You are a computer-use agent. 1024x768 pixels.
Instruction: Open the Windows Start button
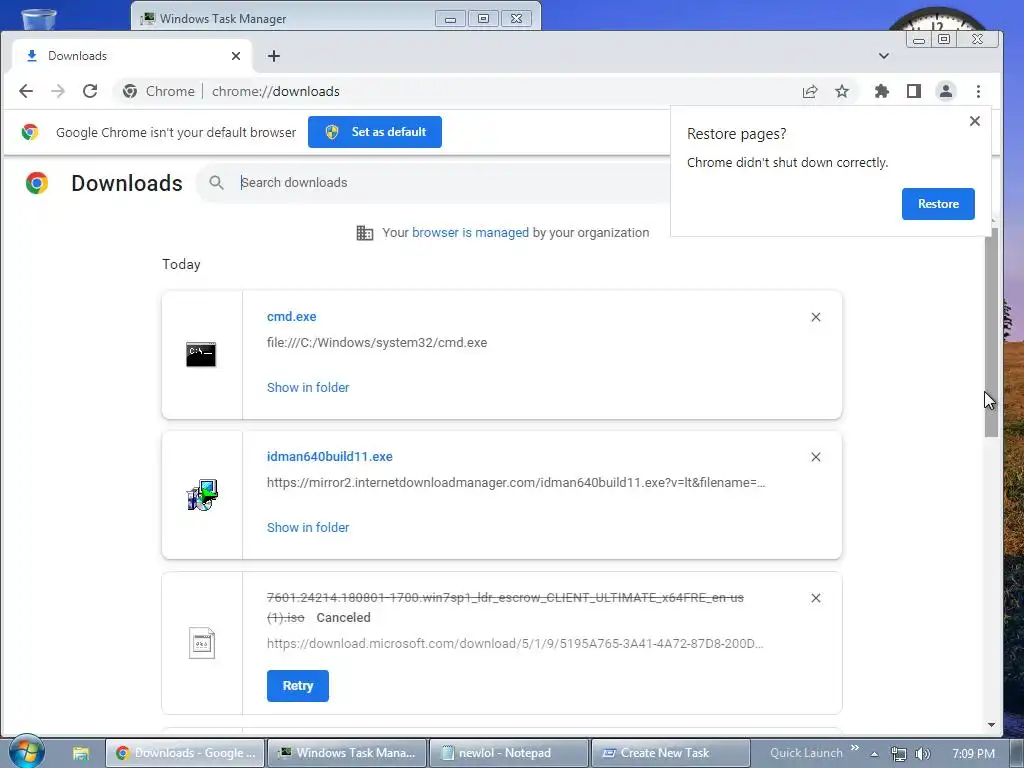[27, 752]
